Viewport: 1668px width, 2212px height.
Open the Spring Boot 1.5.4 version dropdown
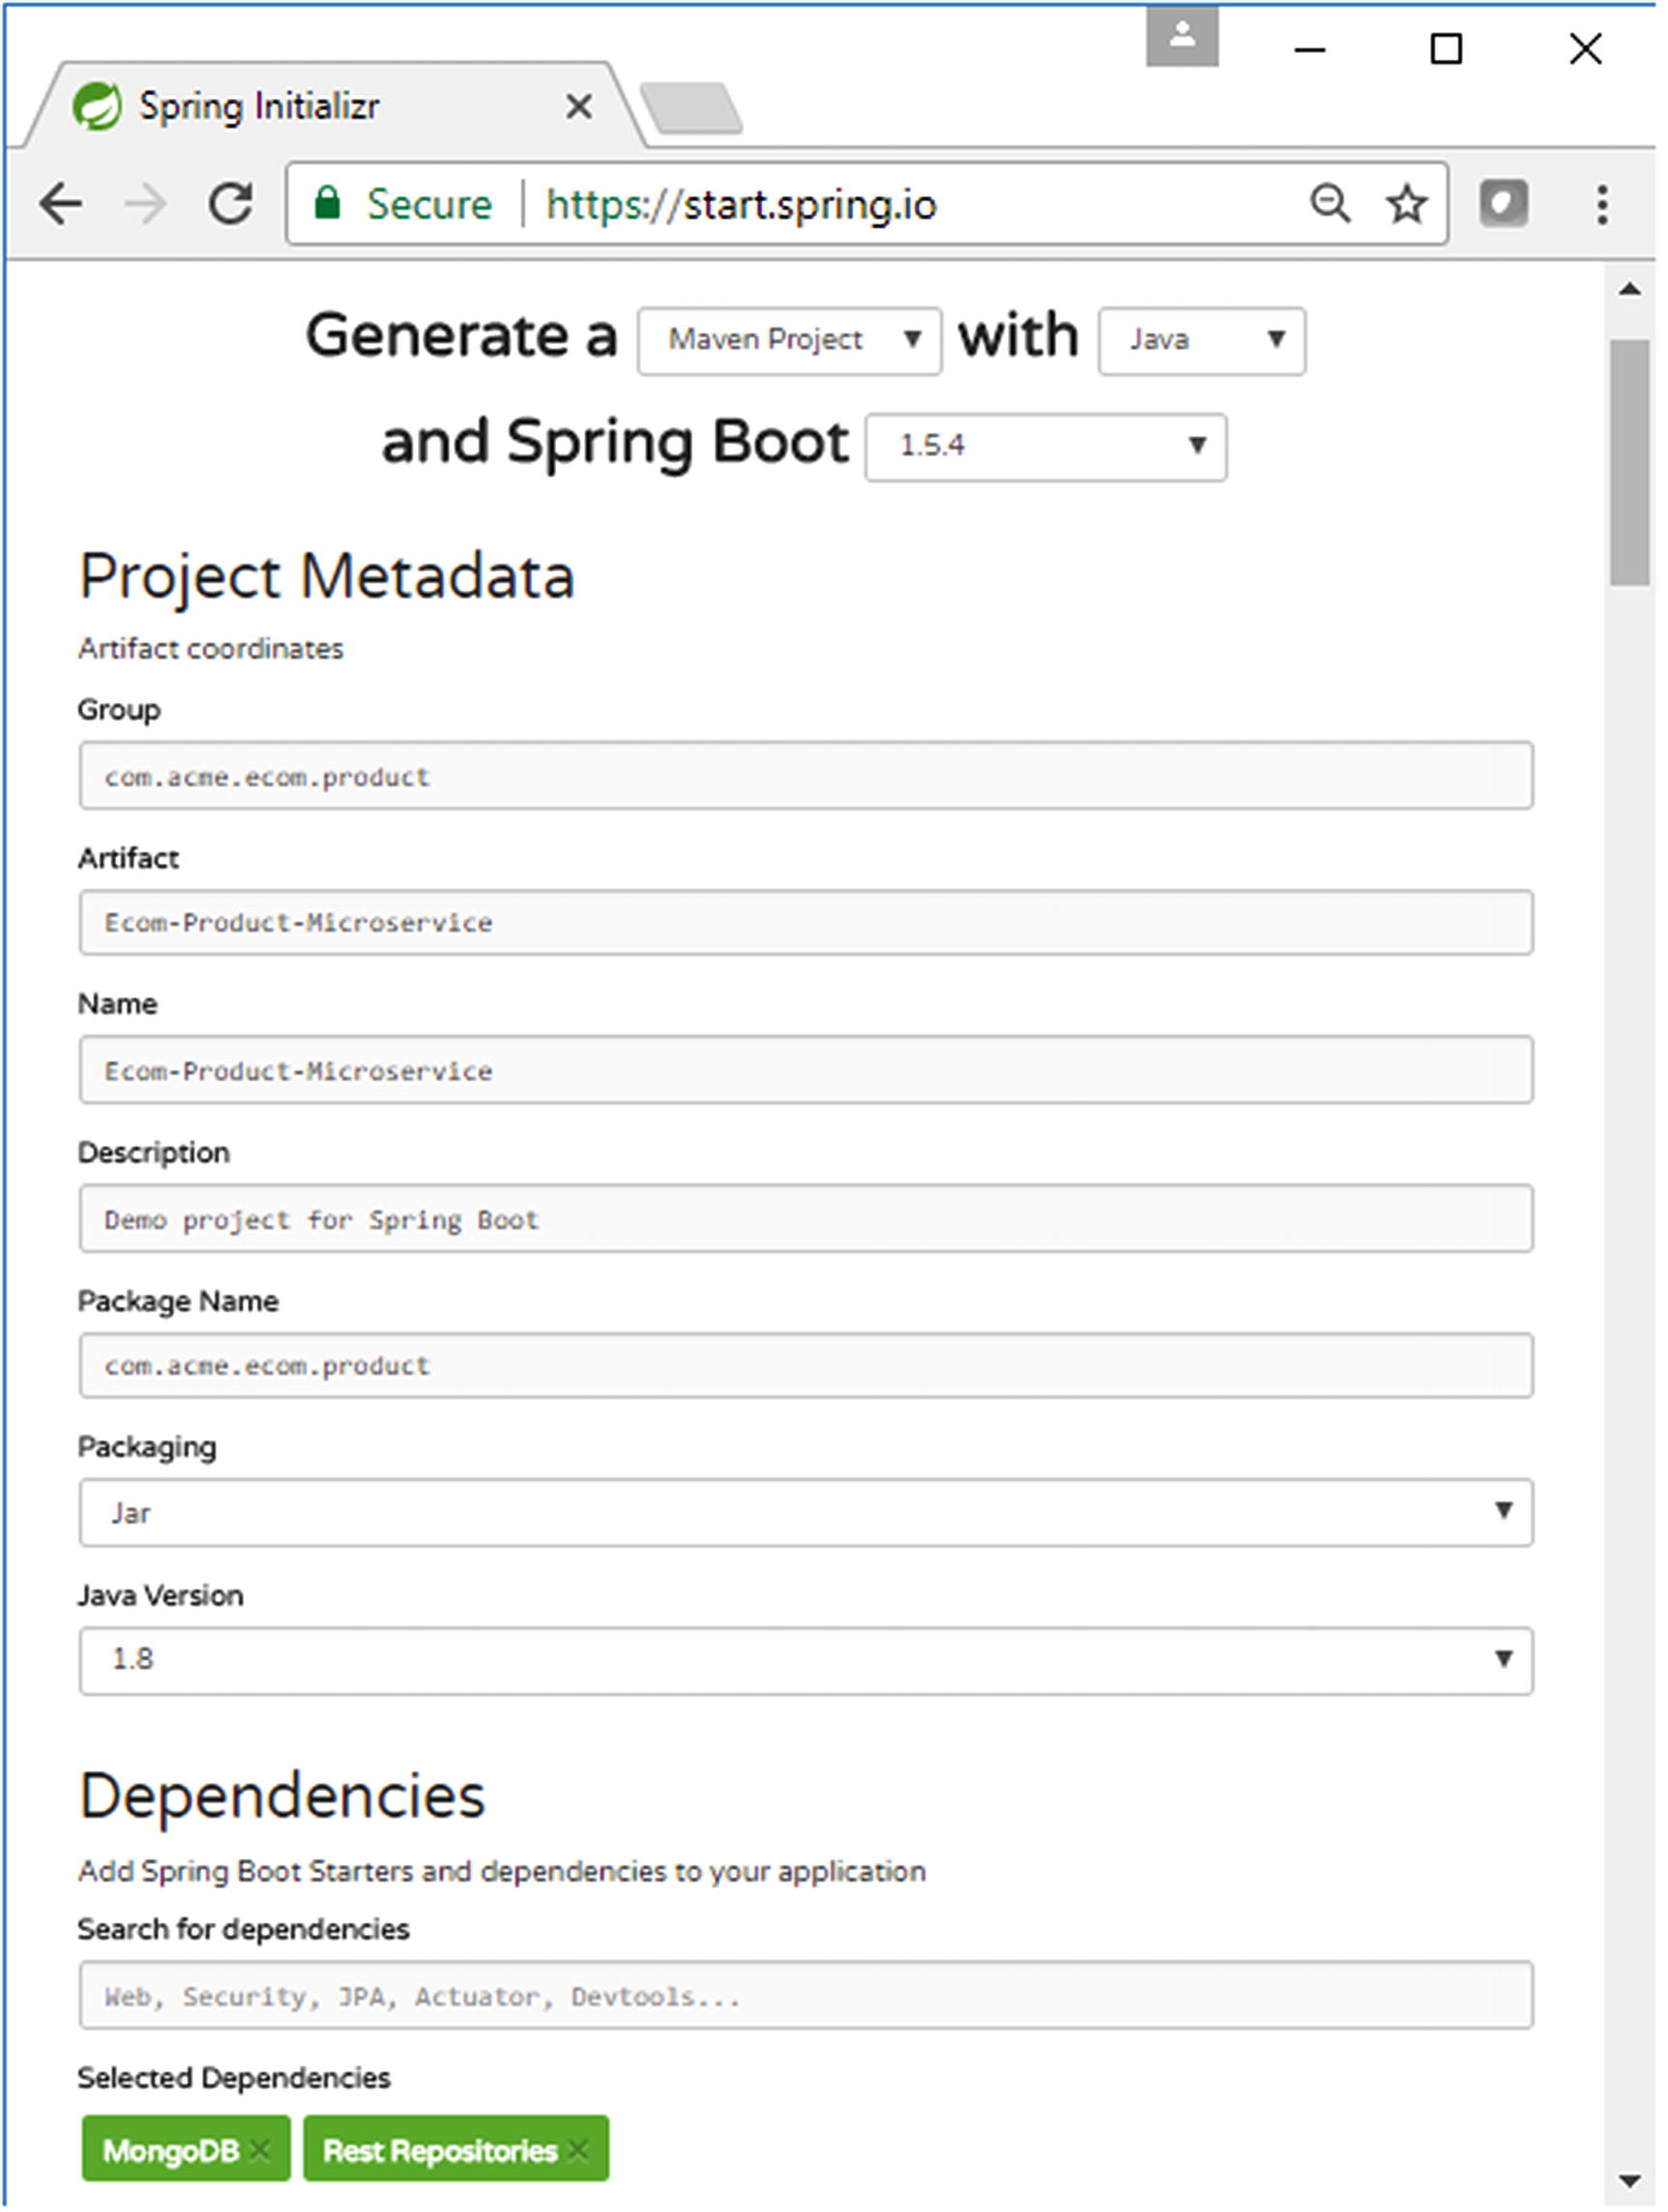click(x=1046, y=447)
